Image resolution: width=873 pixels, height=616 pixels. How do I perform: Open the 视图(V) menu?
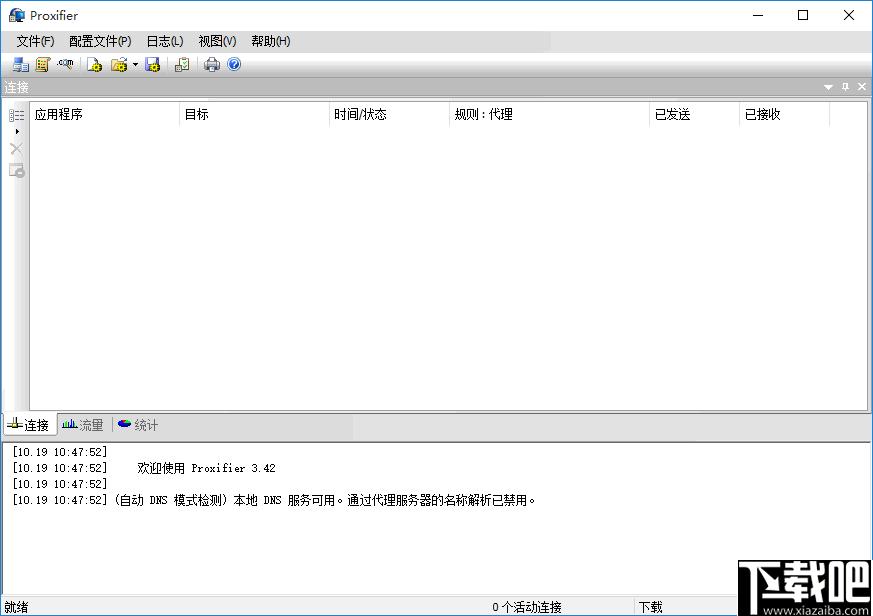tap(217, 41)
